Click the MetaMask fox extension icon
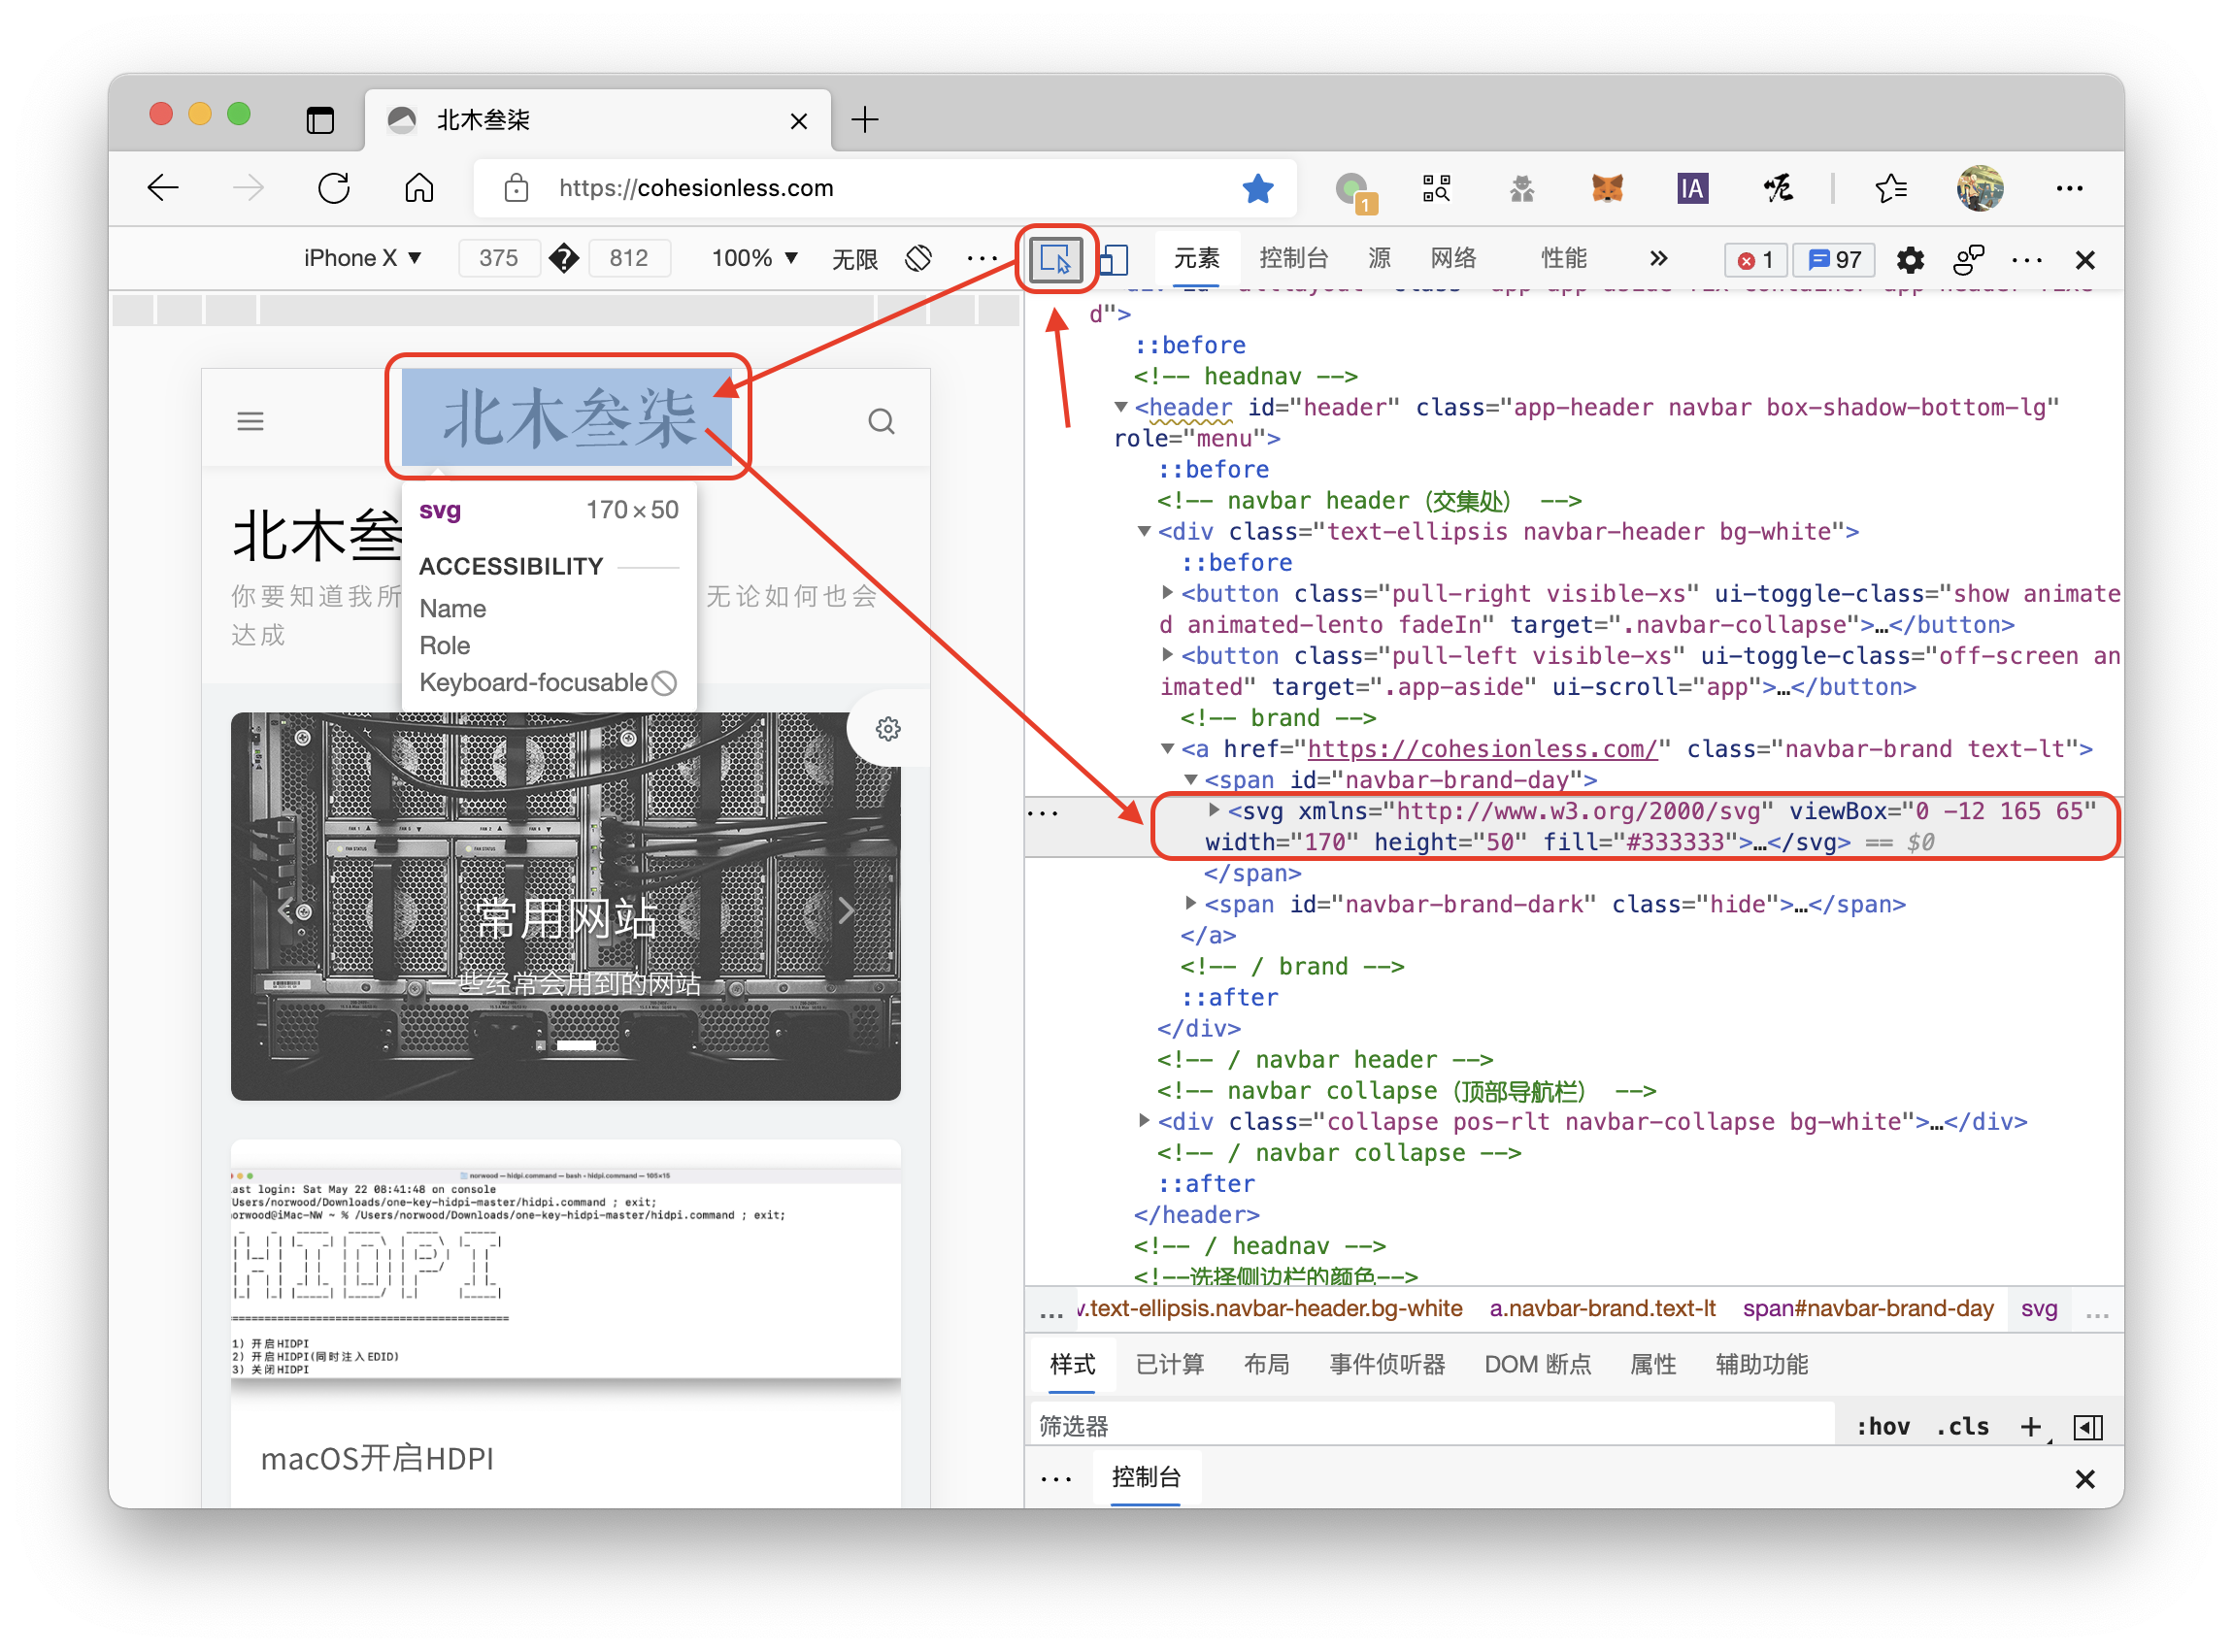The image size is (2233, 1652). tap(1607, 188)
